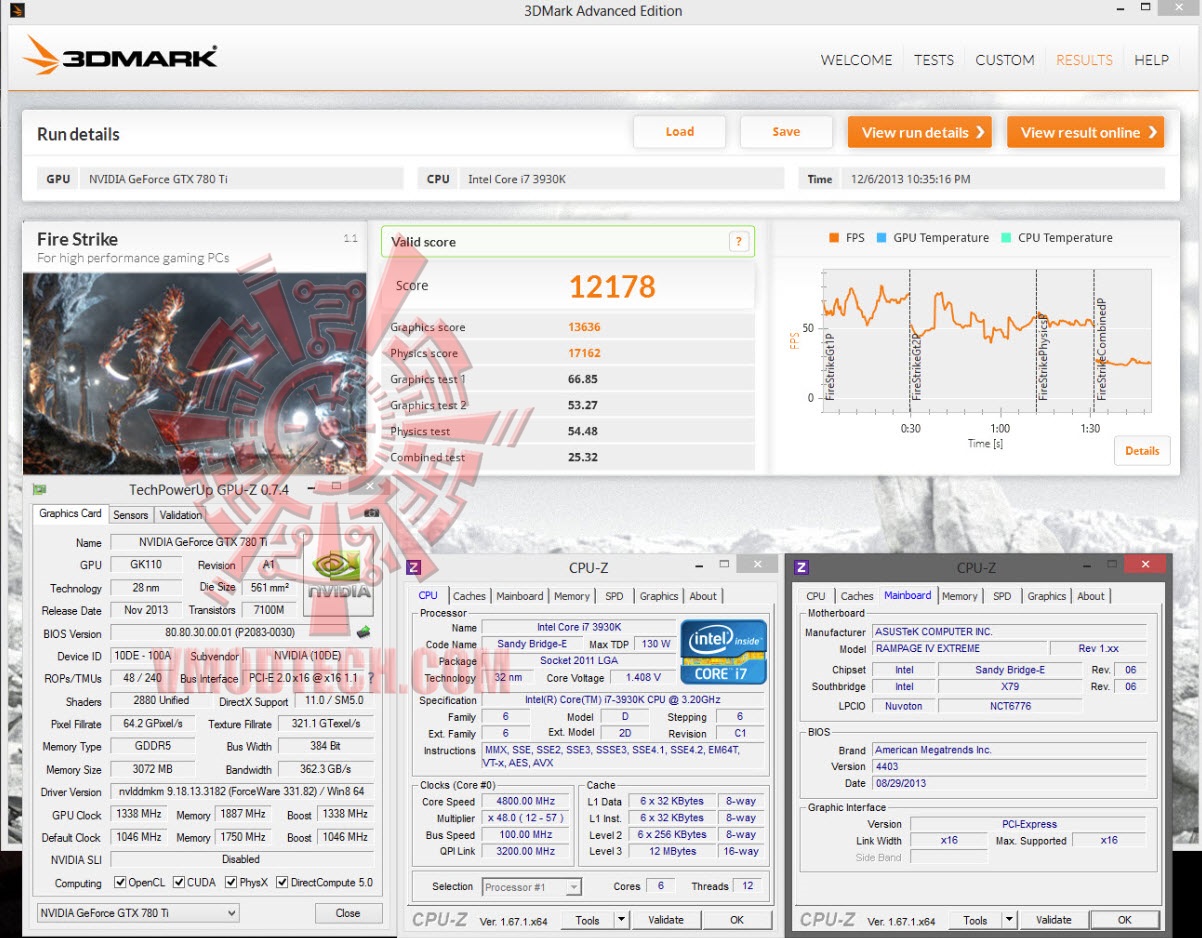Click the GPU-Z Name field value
This screenshot has width=1202, height=938.
tap(203, 542)
